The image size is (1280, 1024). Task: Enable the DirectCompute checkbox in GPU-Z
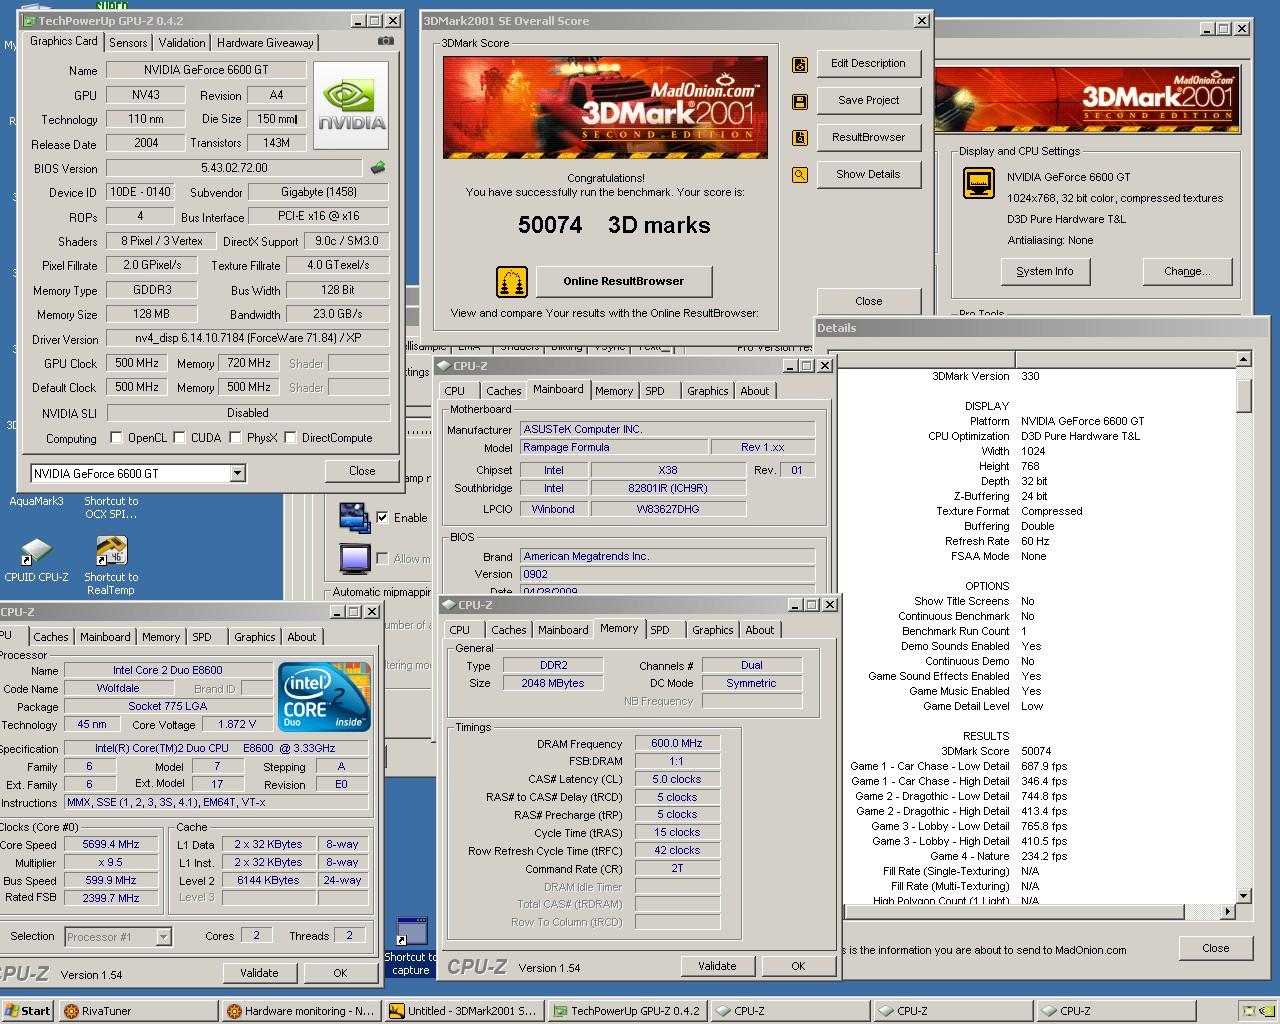pos(290,437)
